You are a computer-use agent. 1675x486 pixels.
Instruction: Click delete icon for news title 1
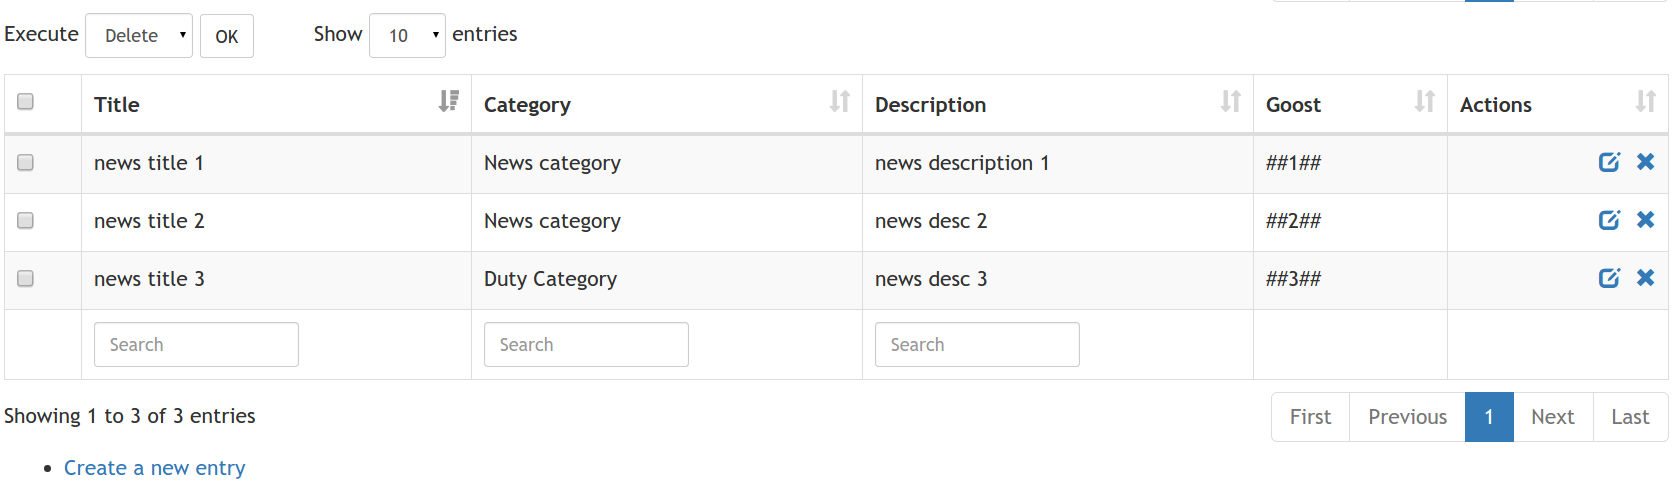tap(1645, 162)
